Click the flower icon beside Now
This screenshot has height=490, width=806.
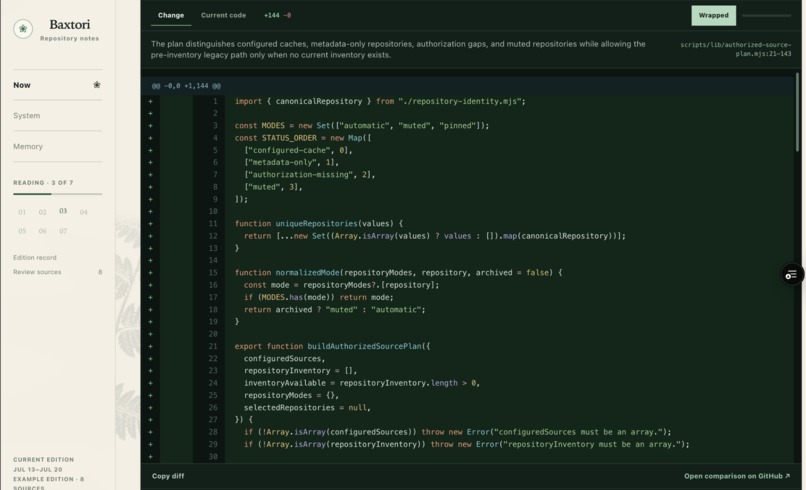(97, 85)
